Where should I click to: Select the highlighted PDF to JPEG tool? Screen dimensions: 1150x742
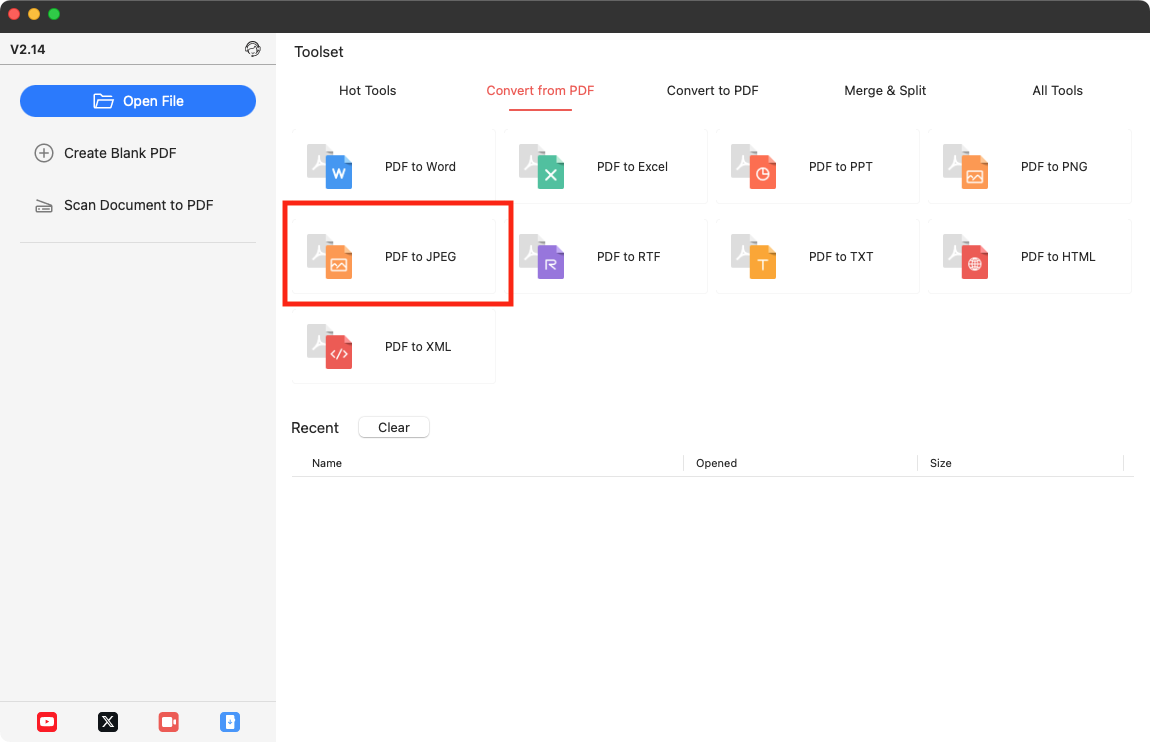(x=396, y=257)
